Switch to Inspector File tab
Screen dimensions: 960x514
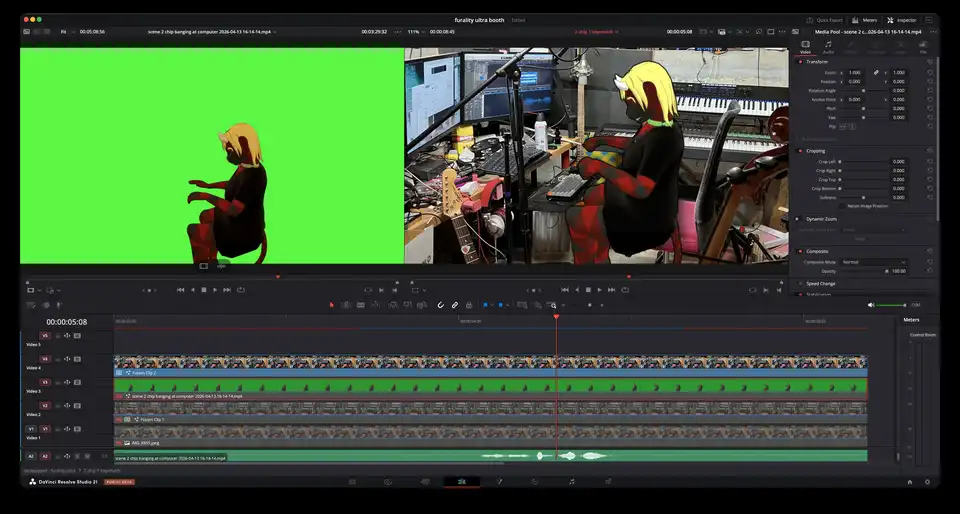click(x=923, y=47)
